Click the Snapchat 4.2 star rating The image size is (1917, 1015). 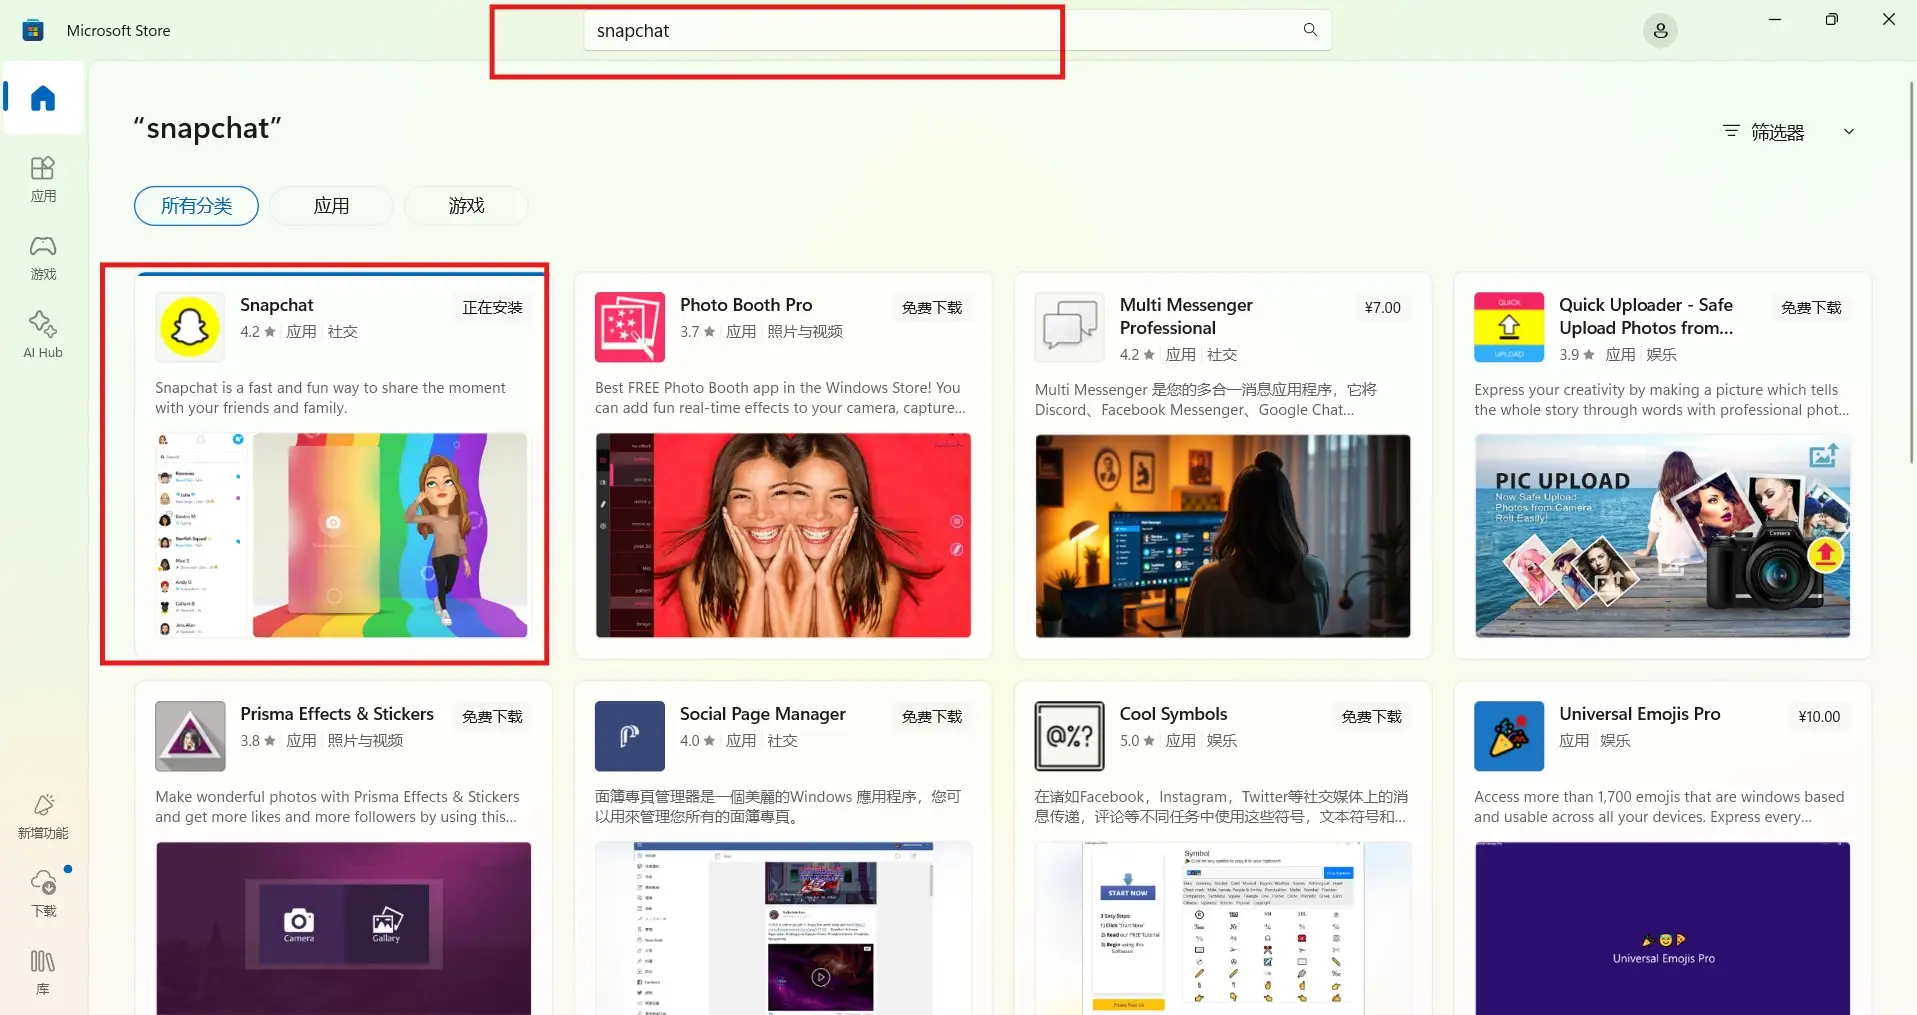tap(258, 332)
